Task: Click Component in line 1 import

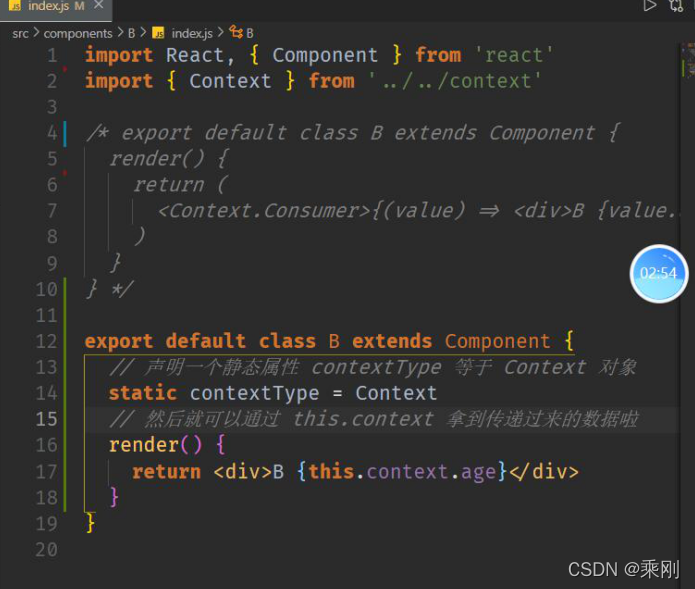Action: coord(325,56)
